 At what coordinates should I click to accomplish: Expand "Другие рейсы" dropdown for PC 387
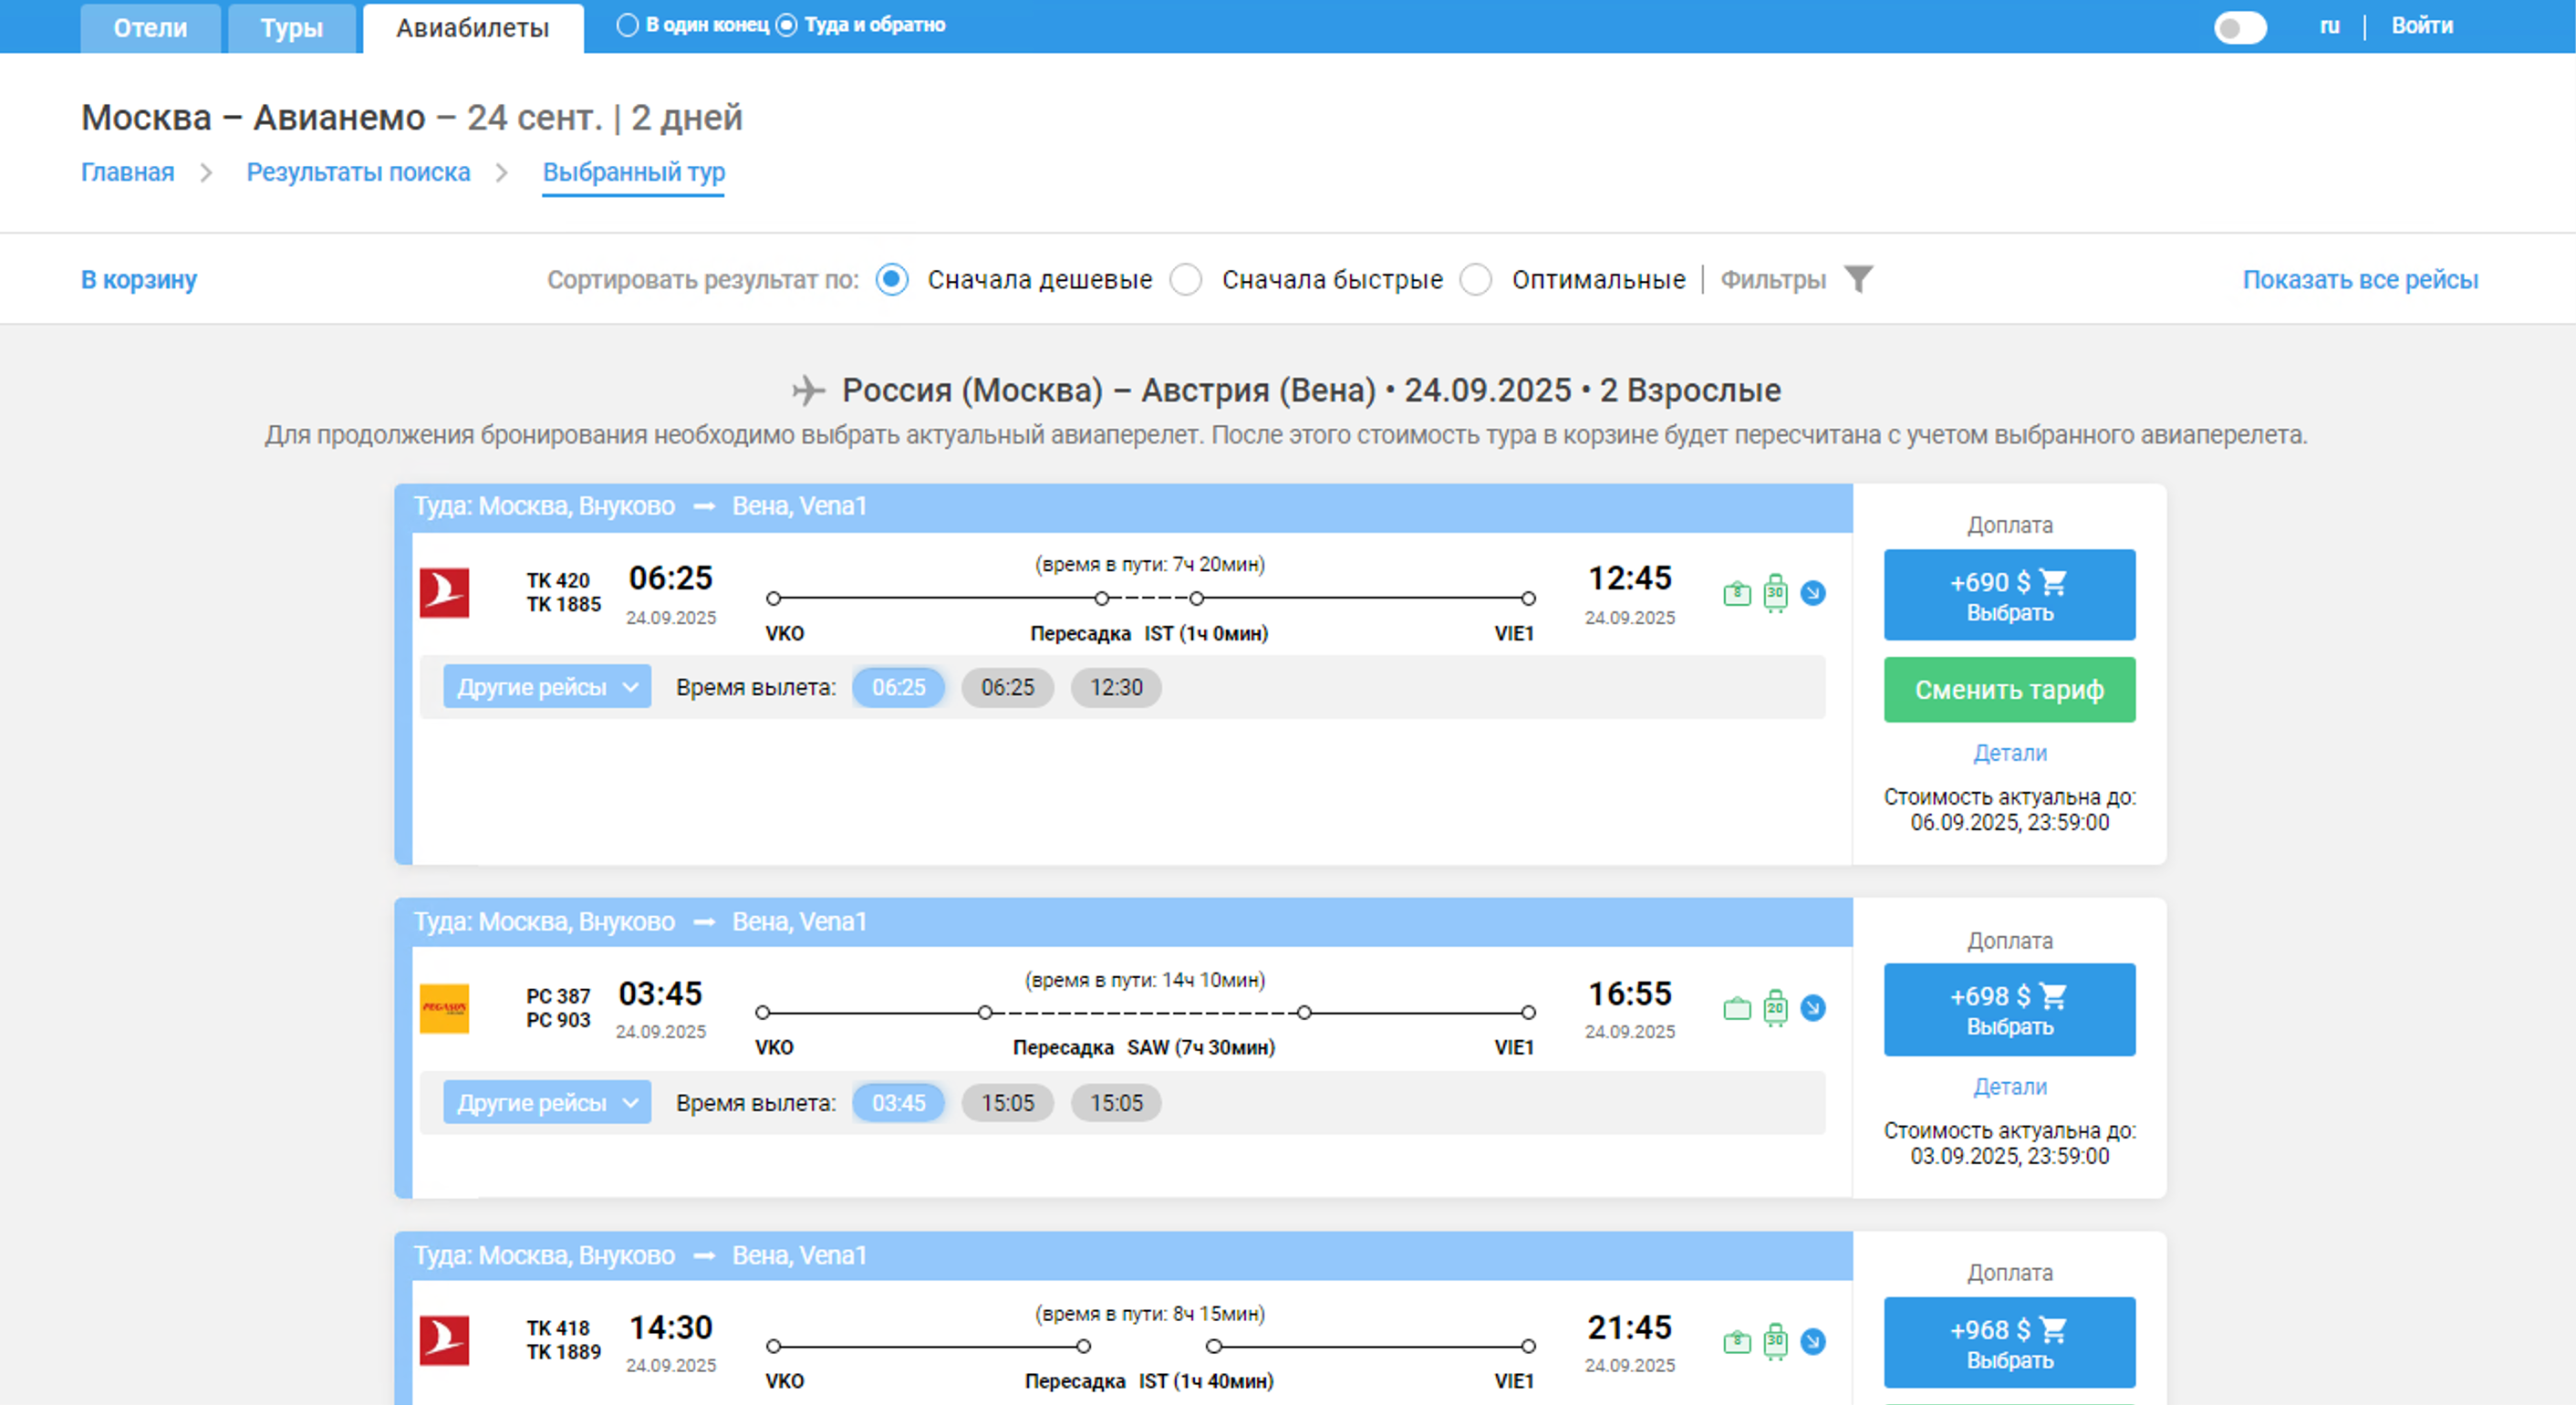pos(547,1103)
